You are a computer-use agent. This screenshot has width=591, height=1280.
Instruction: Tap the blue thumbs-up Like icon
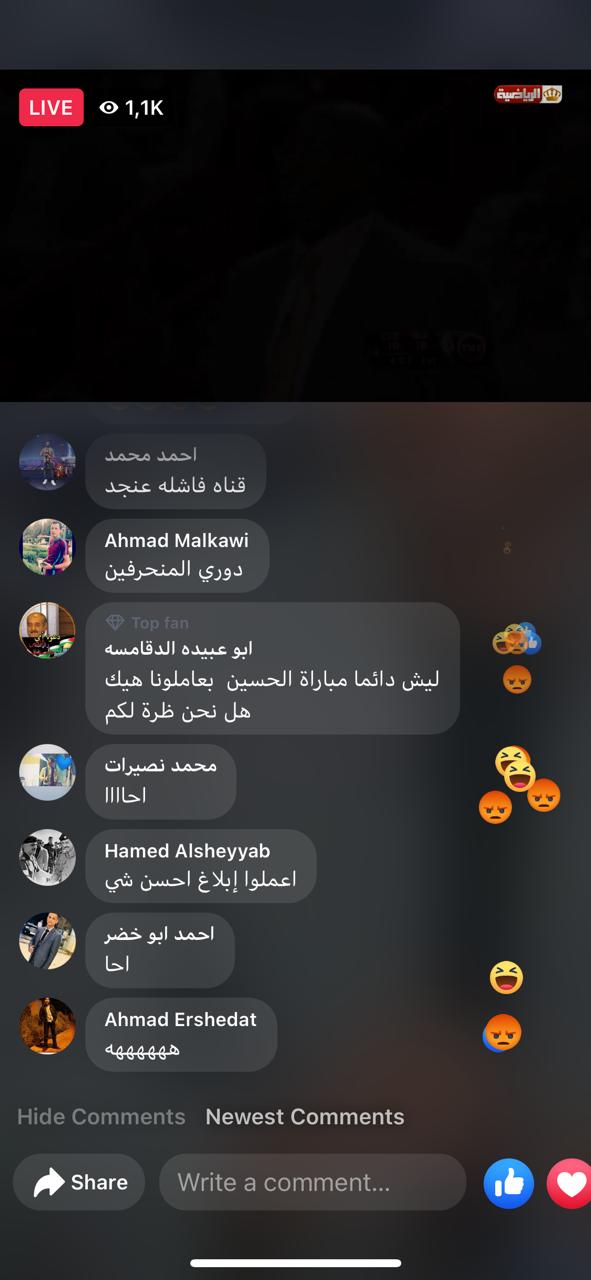point(509,1184)
